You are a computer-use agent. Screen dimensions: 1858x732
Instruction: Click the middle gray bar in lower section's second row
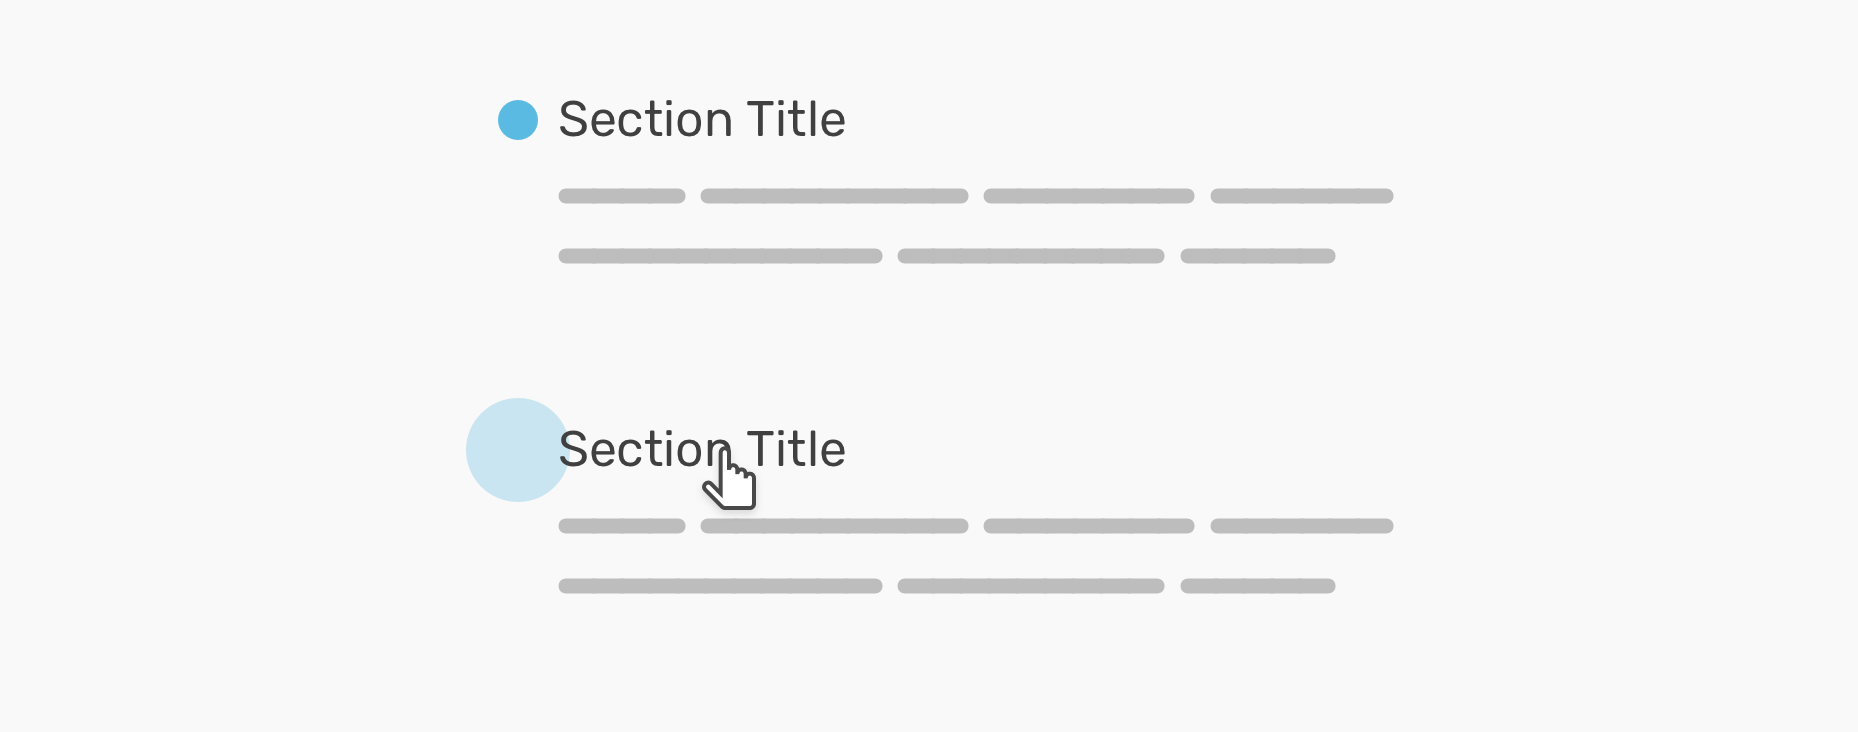coord(1031,586)
